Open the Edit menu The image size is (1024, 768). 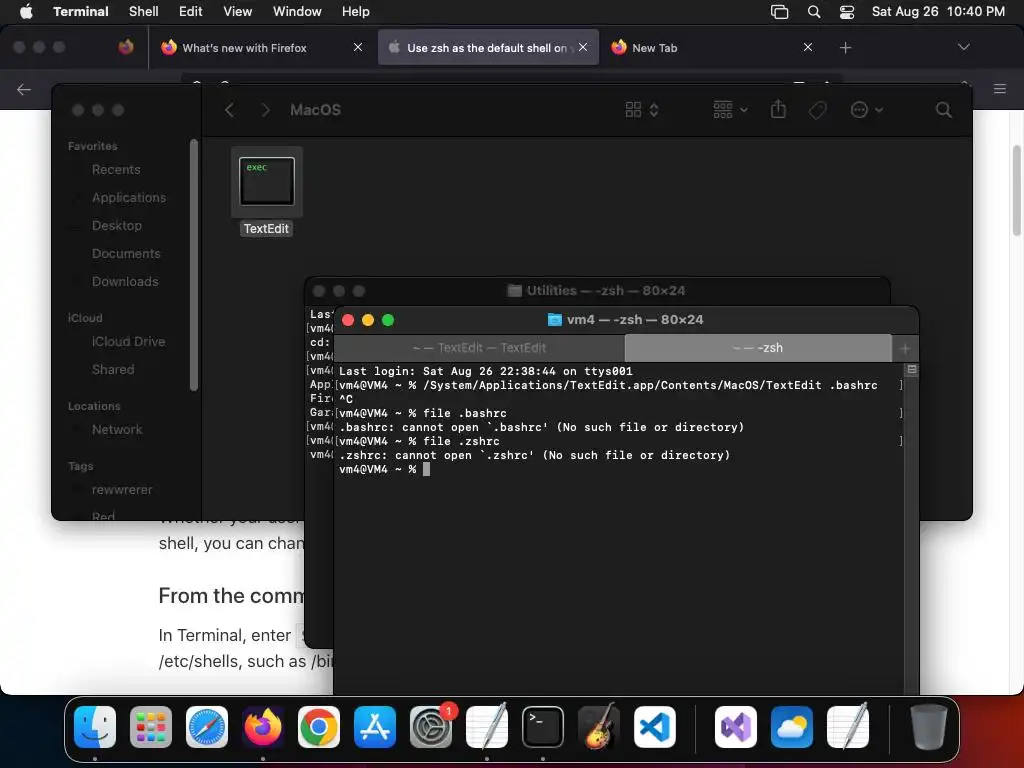click(190, 11)
